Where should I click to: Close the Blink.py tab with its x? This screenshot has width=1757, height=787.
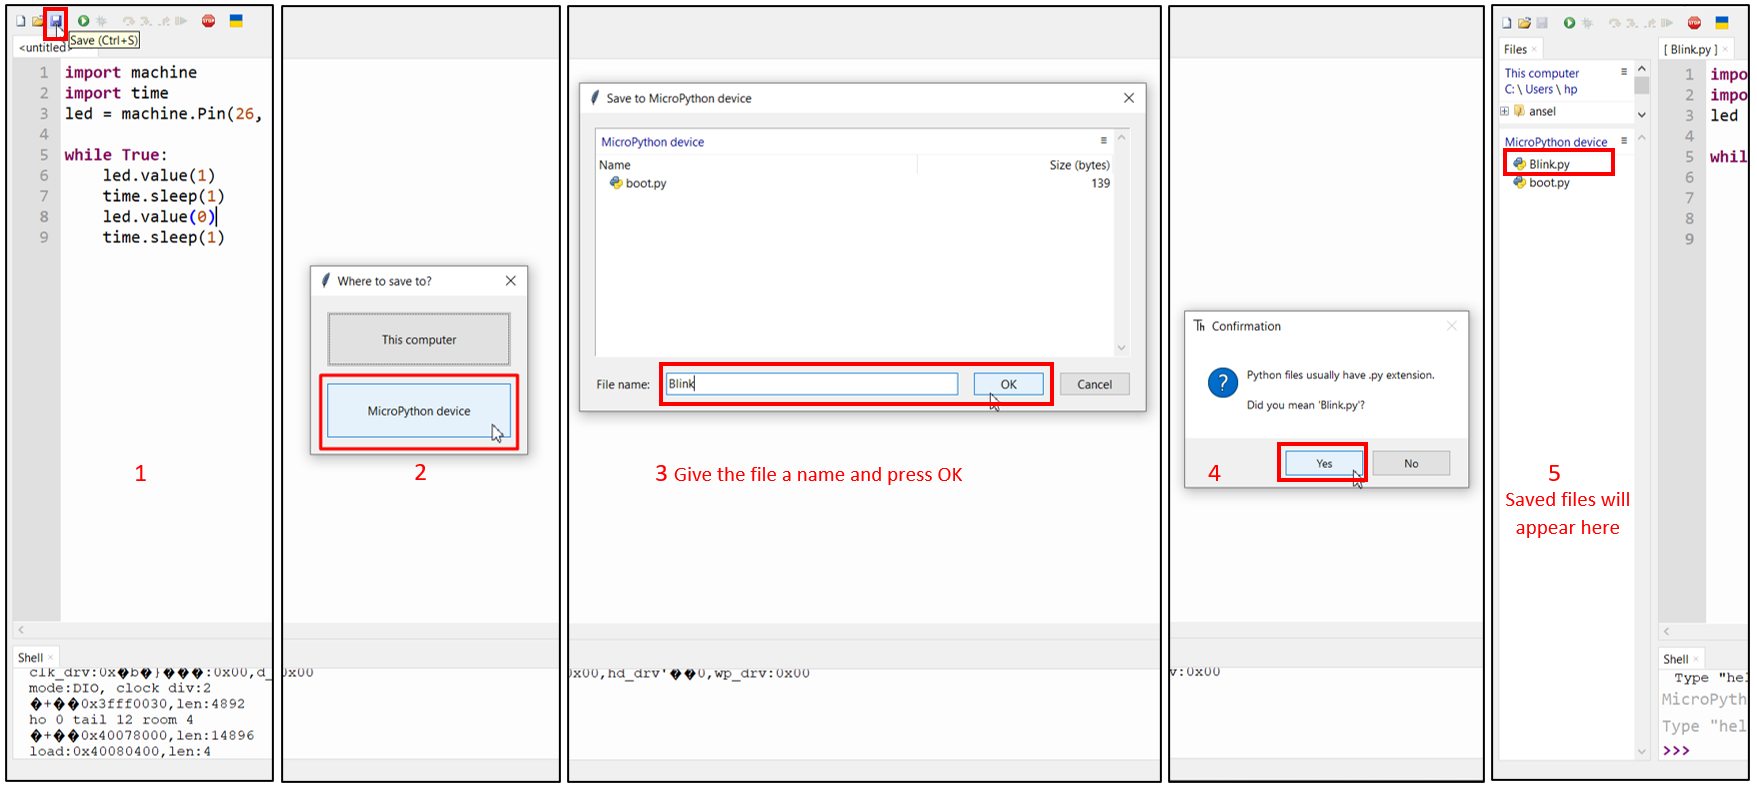coord(1725,49)
